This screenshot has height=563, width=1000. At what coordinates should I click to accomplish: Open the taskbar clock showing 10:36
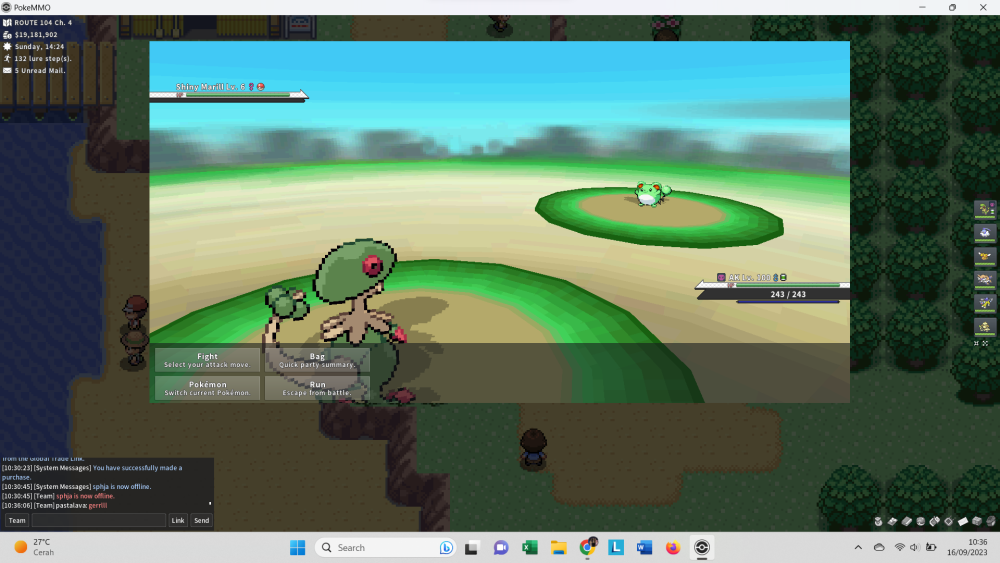(969, 547)
